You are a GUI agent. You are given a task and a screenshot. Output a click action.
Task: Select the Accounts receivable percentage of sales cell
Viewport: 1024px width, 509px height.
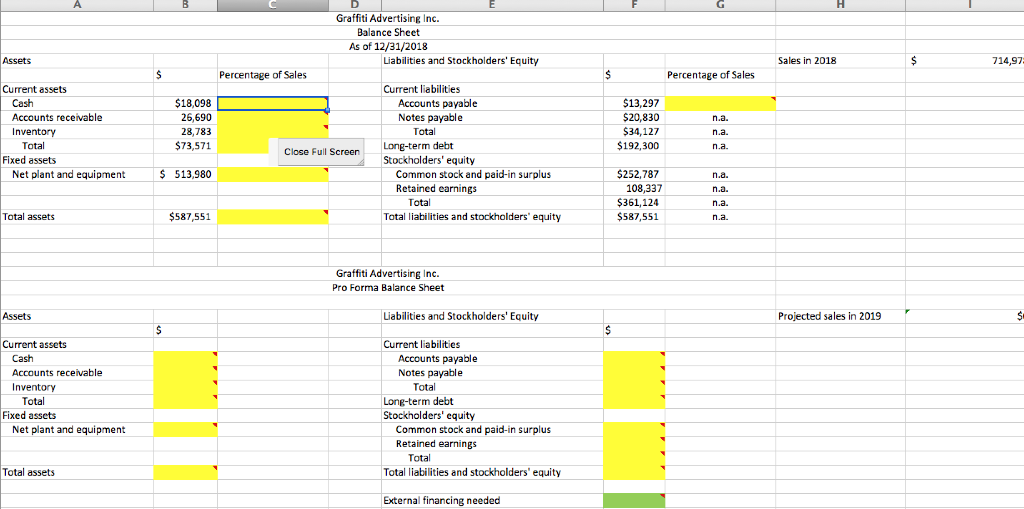point(272,118)
